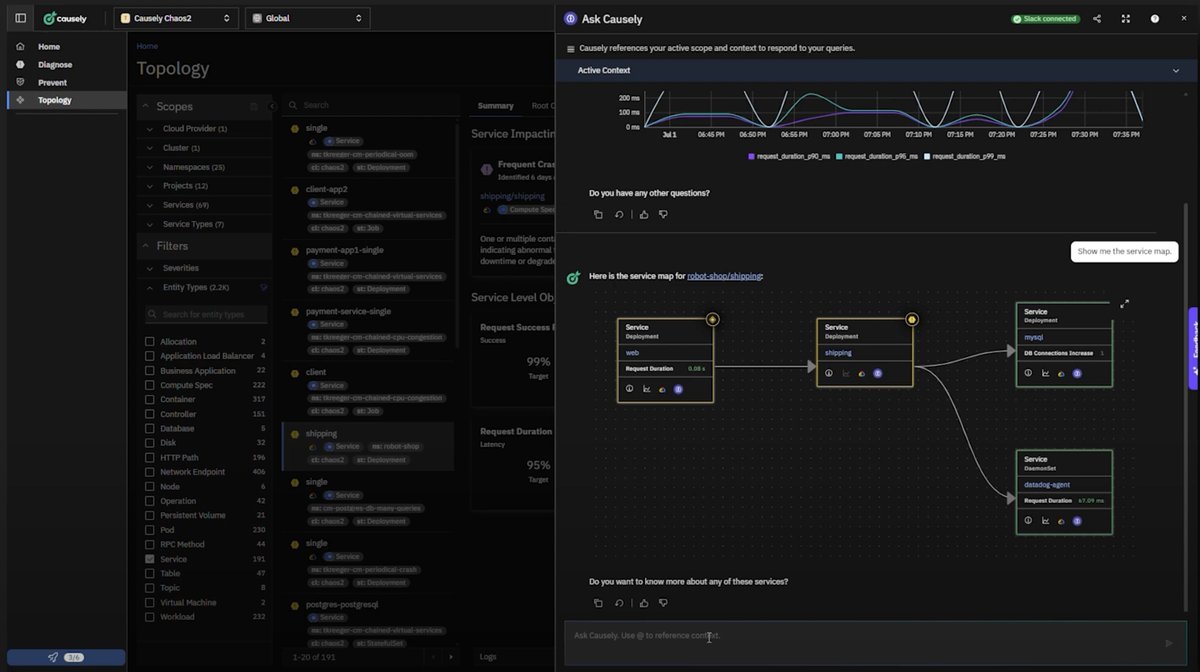Screen dimensions: 1200x672
Task: Thumbs up the service map response
Action: [643, 603]
